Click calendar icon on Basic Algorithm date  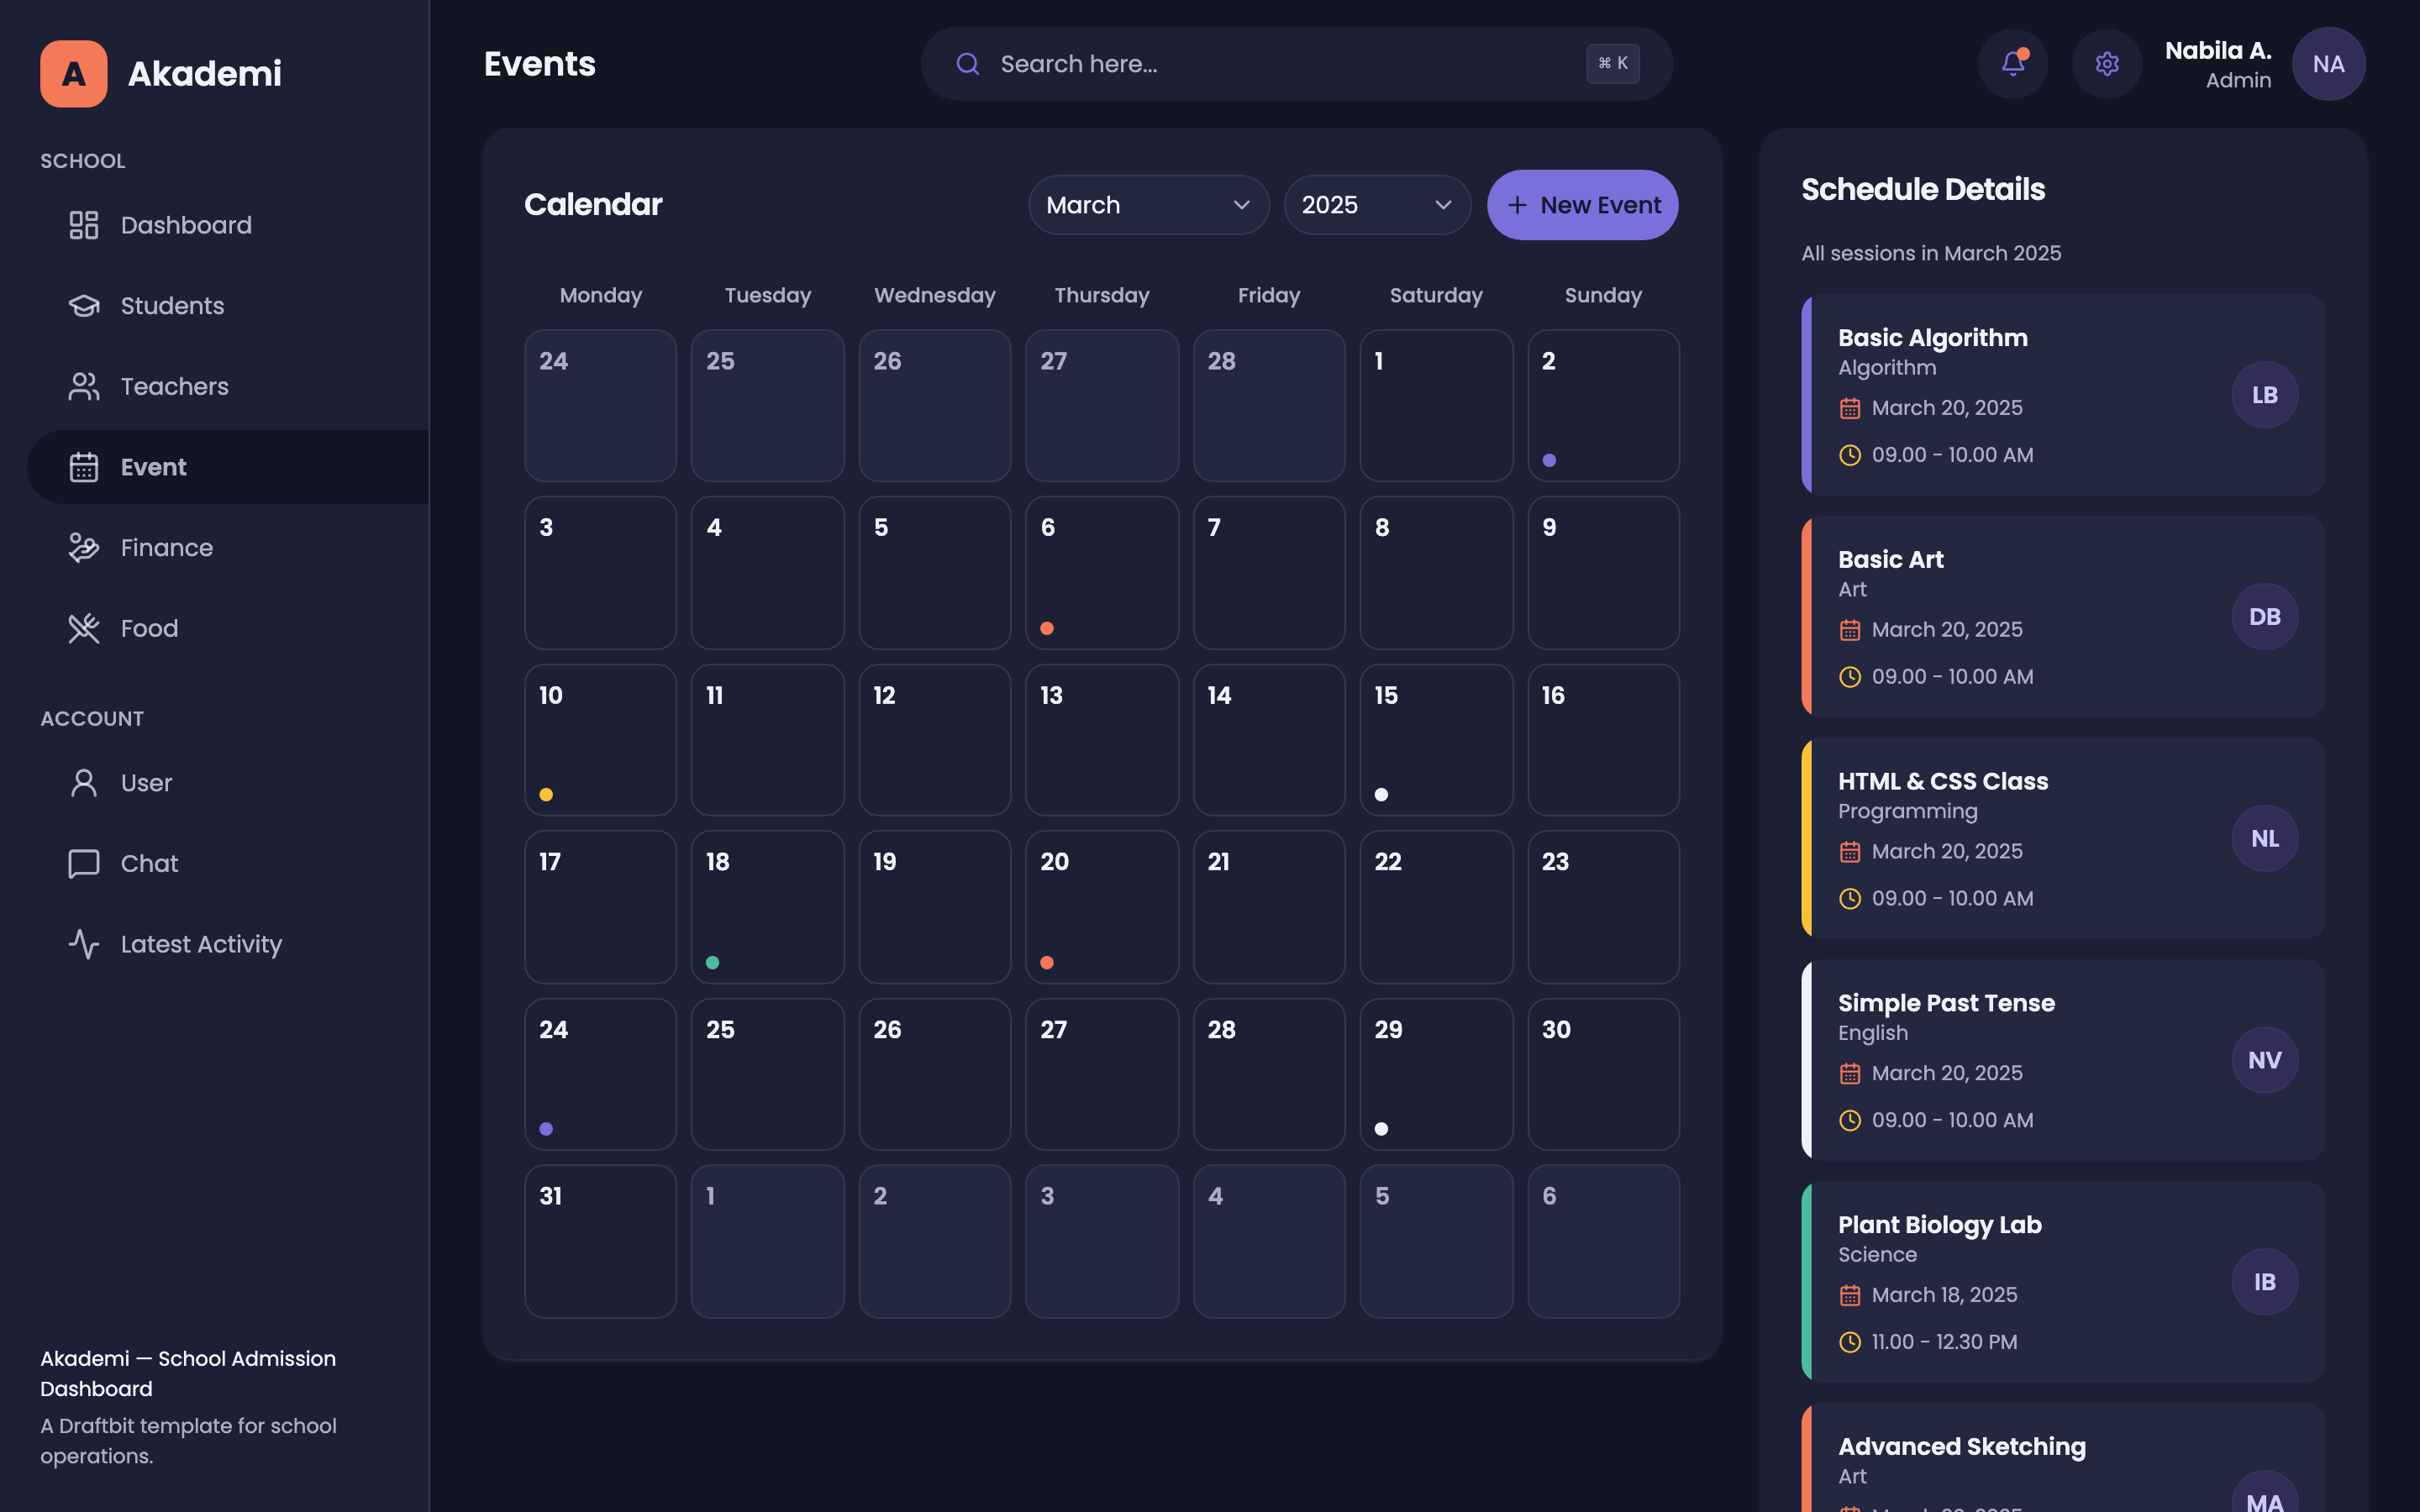coord(1850,408)
